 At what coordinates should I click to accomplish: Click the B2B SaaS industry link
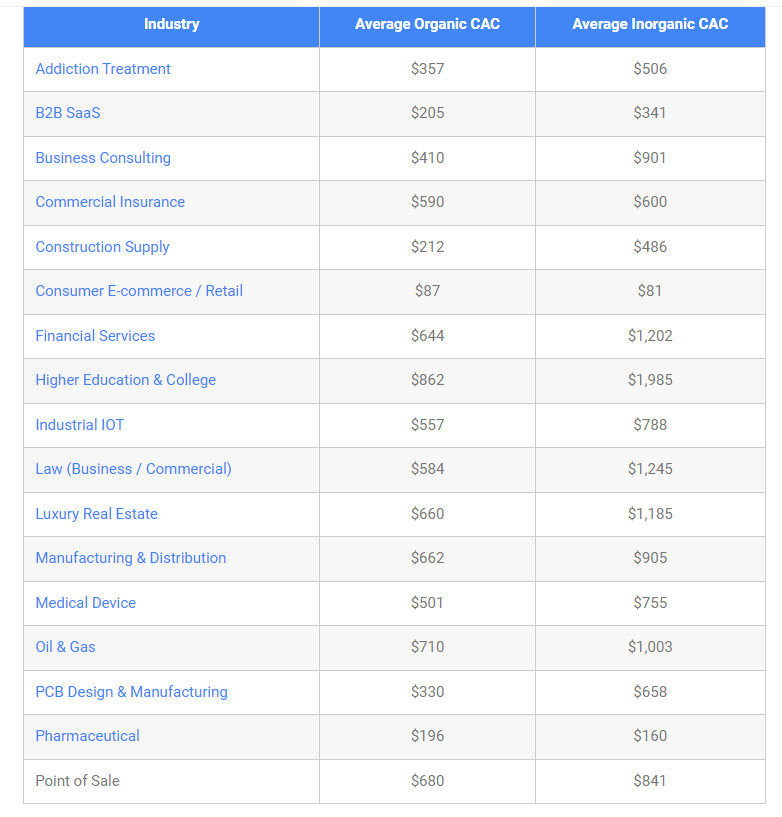pyautogui.click(x=68, y=113)
